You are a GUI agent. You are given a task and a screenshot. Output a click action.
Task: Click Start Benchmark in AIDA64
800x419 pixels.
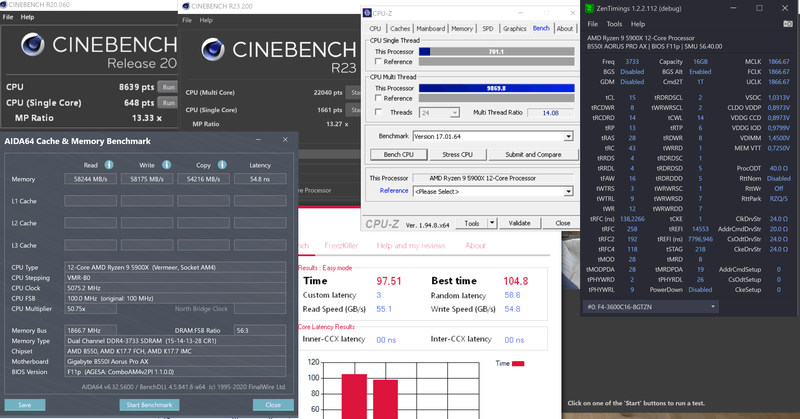149,405
